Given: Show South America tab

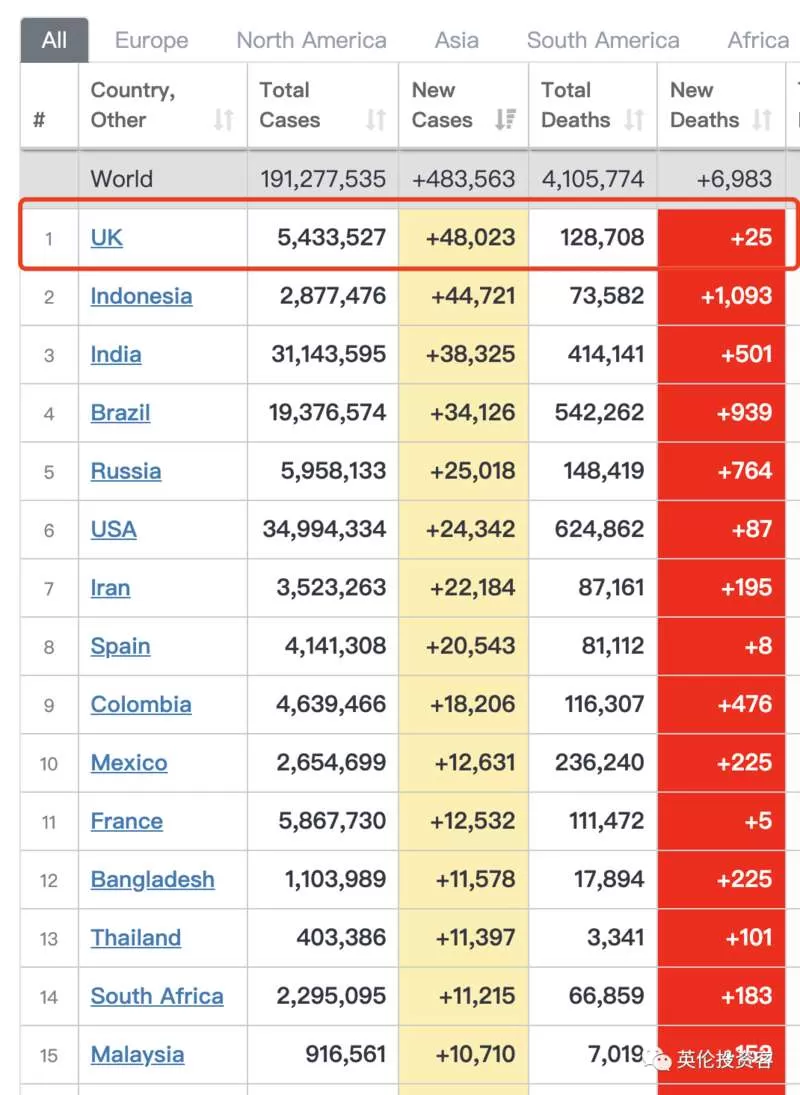Looking at the screenshot, I should 603,40.
